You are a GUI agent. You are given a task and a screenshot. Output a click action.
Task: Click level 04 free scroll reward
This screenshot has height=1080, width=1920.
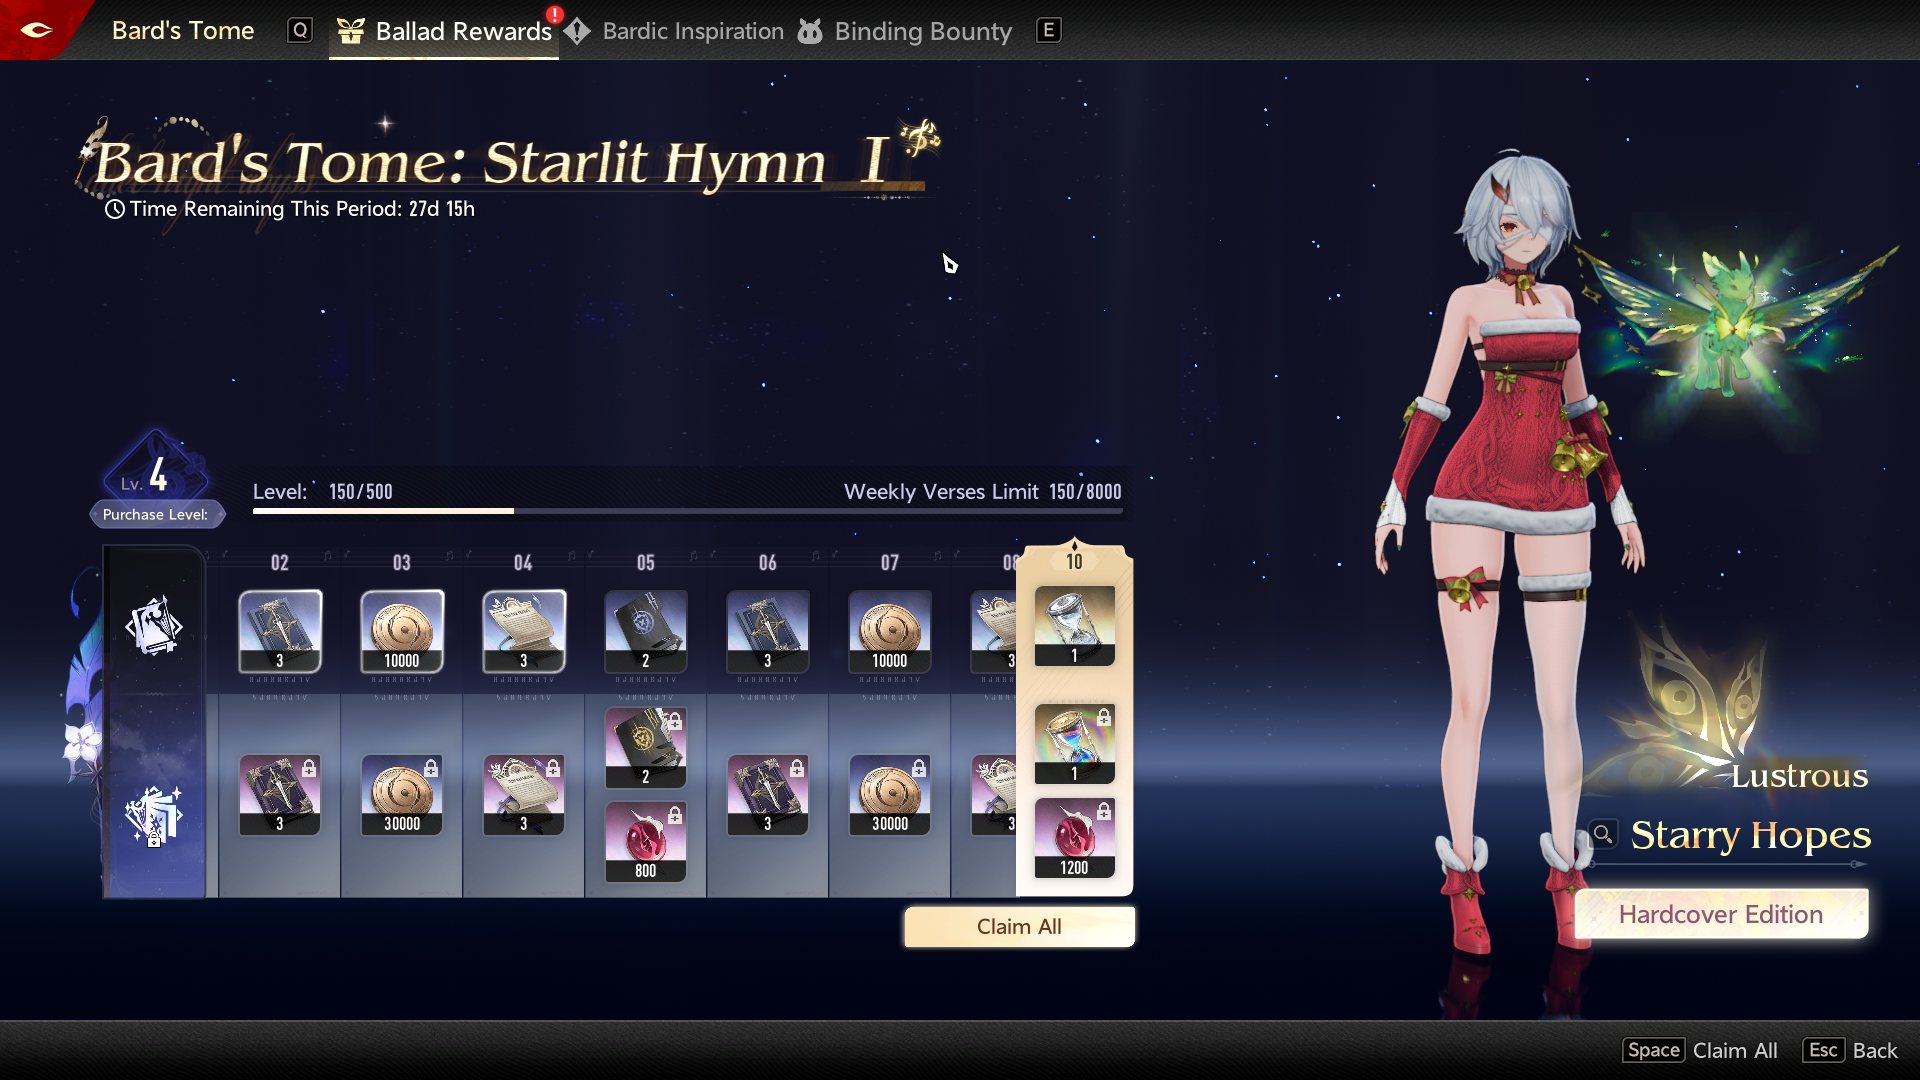click(x=524, y=631)
